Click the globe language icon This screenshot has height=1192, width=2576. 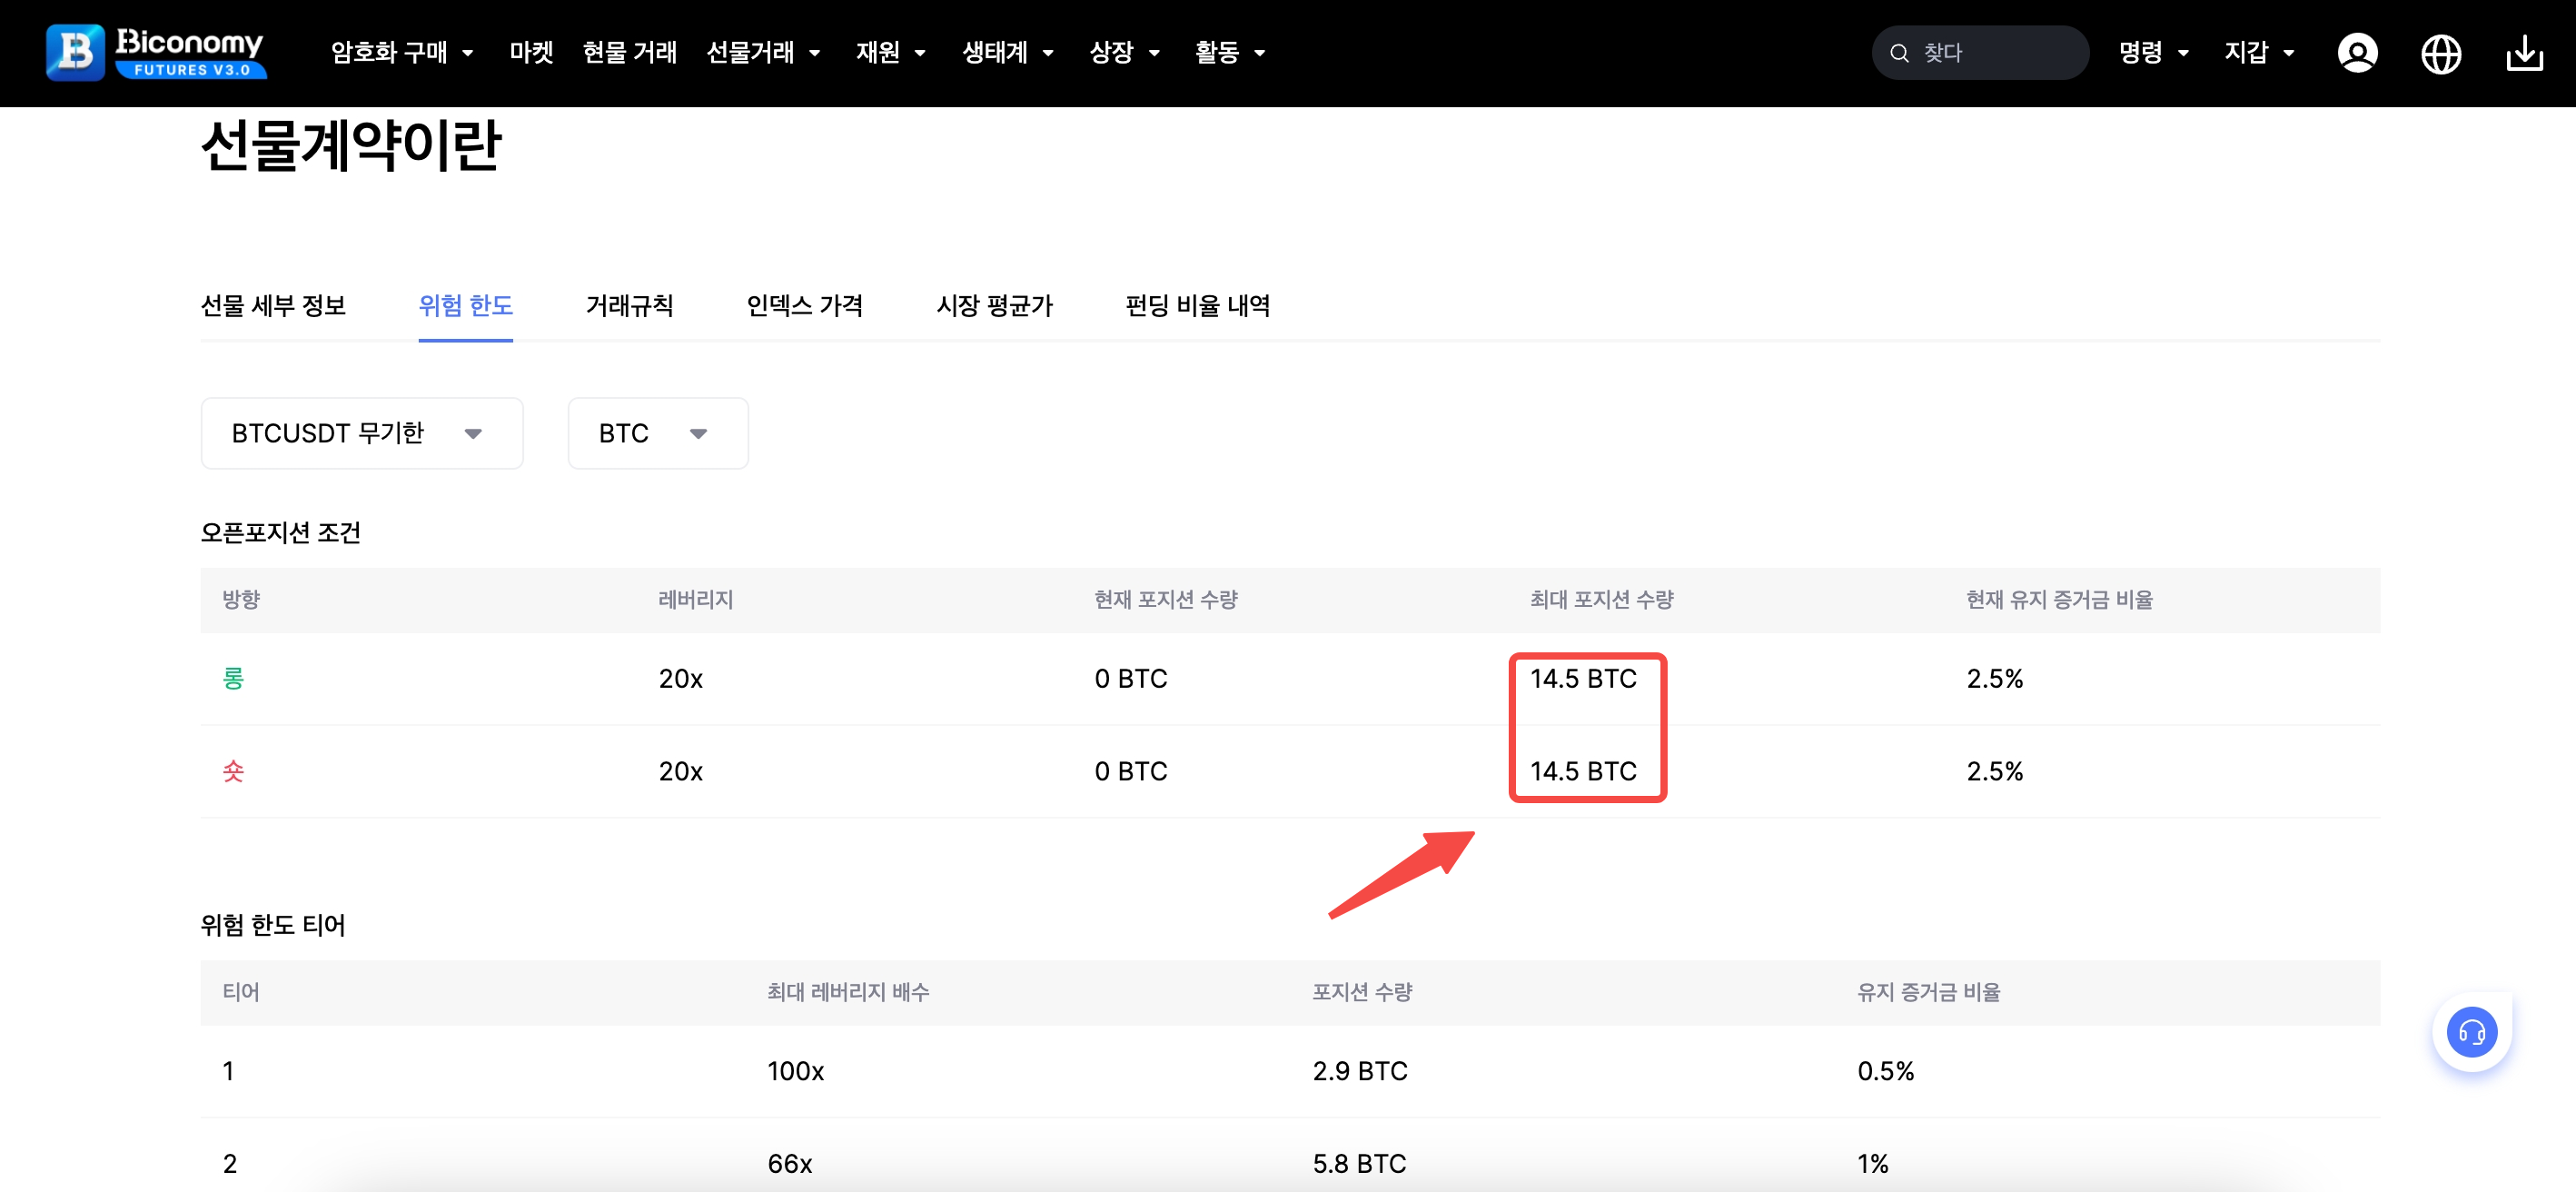(2441, 53)
